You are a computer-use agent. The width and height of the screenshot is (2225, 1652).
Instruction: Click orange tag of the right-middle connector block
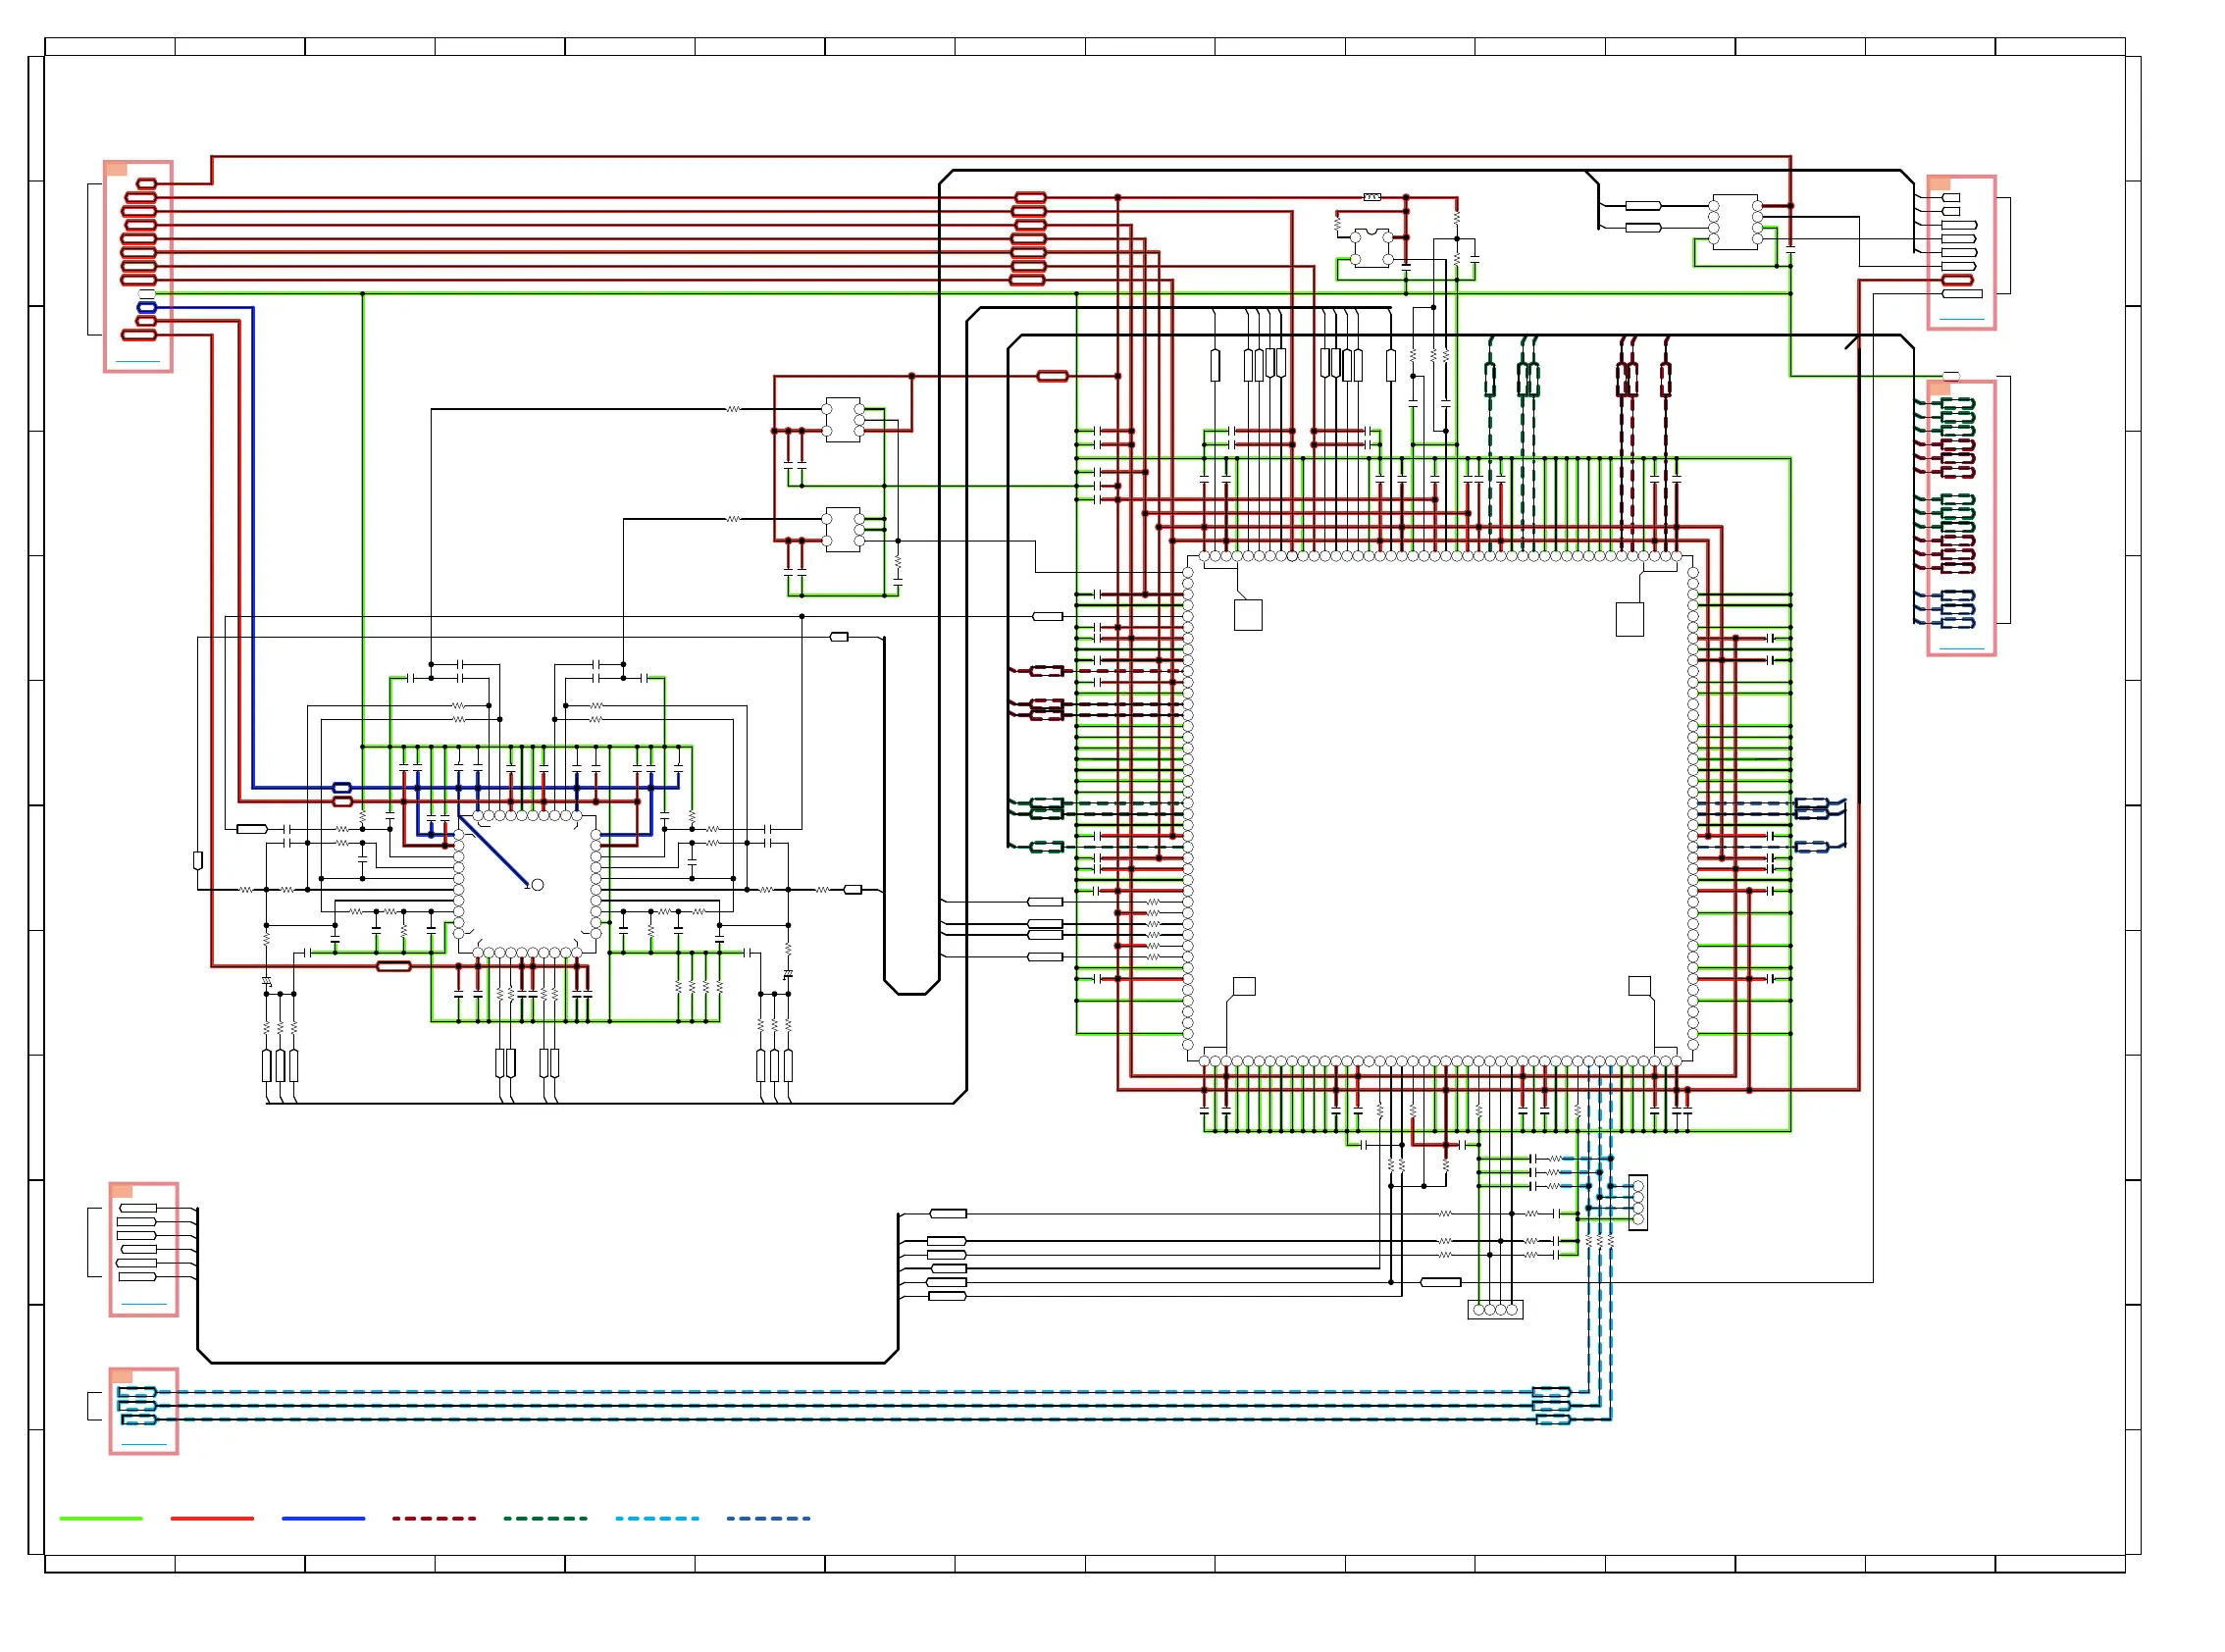coord(1939,388)
